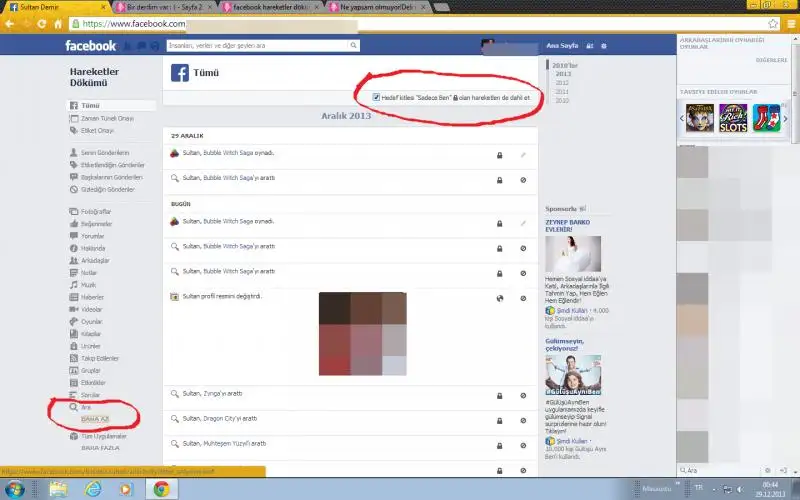Click the facebook.com address bar
This screenshot has width=800, height=500.
click(x=423, y=23)
